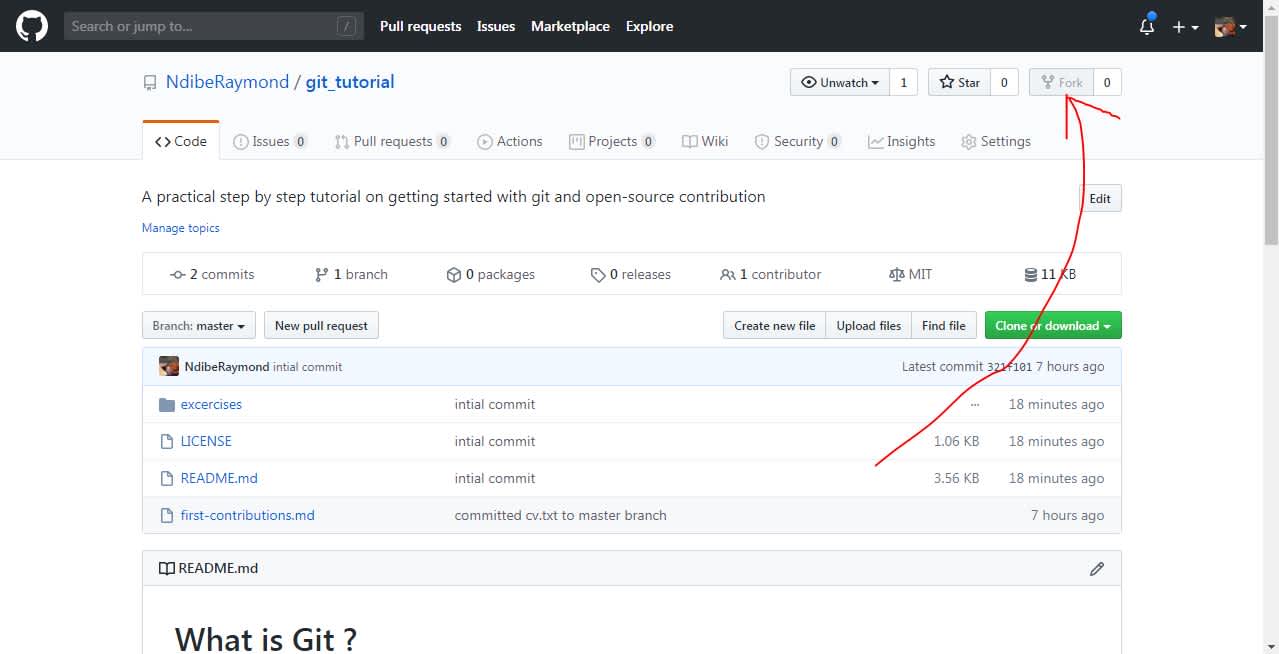Image resolution: width=1279 pixels, height=654 pixels.
Task: Focus the Search or jump to field
Action: coord(214,26)
